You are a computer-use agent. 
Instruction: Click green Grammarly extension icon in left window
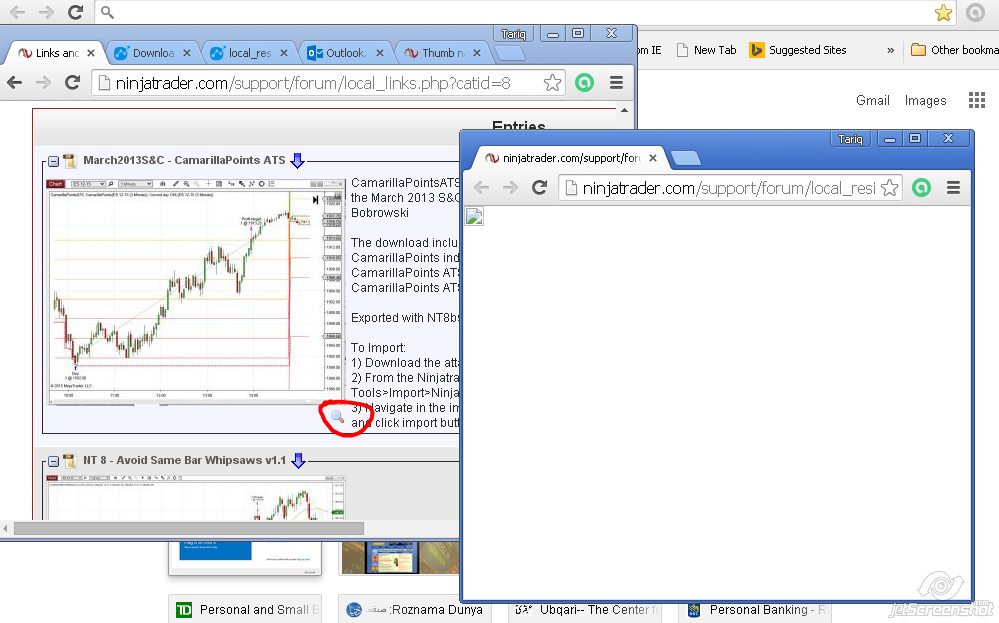pos(584,83)
